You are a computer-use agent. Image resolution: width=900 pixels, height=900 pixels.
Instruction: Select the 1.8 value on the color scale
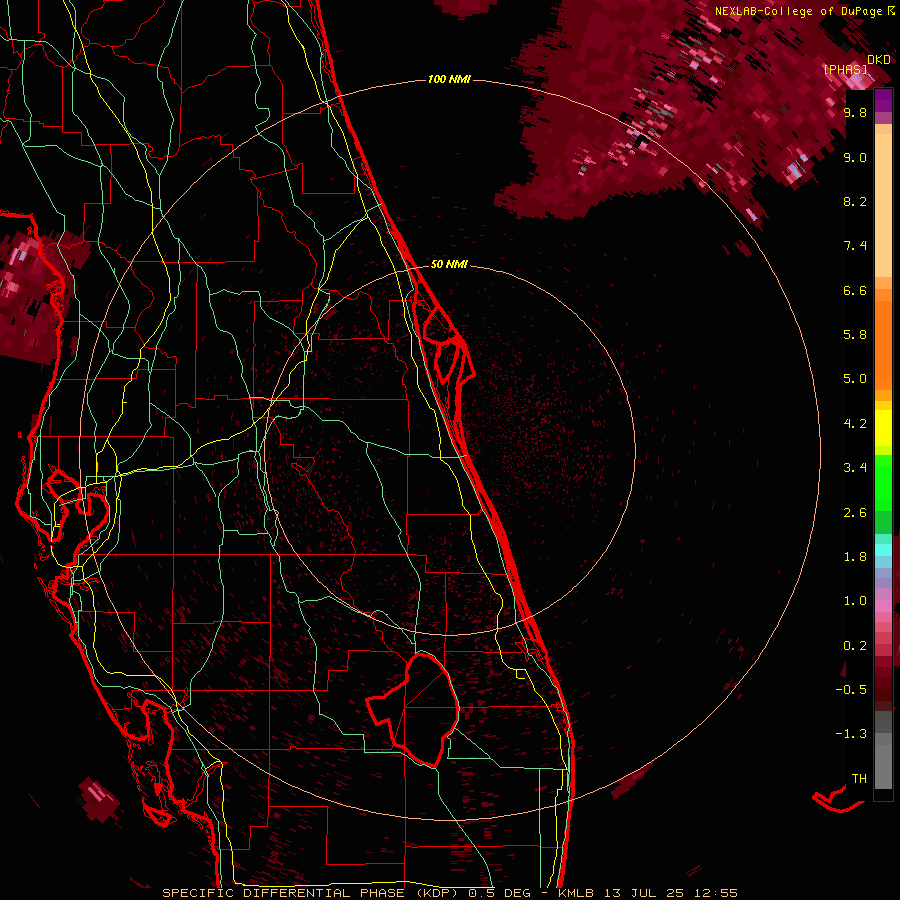(x=855, y=557)
